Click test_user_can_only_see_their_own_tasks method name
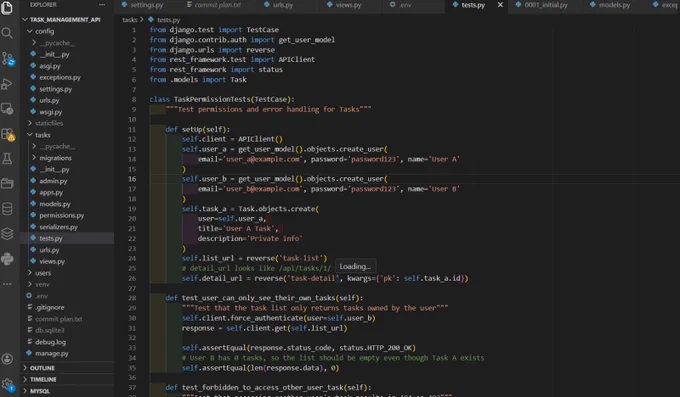This screenshot has height=397, width=680. click(258, 298)
